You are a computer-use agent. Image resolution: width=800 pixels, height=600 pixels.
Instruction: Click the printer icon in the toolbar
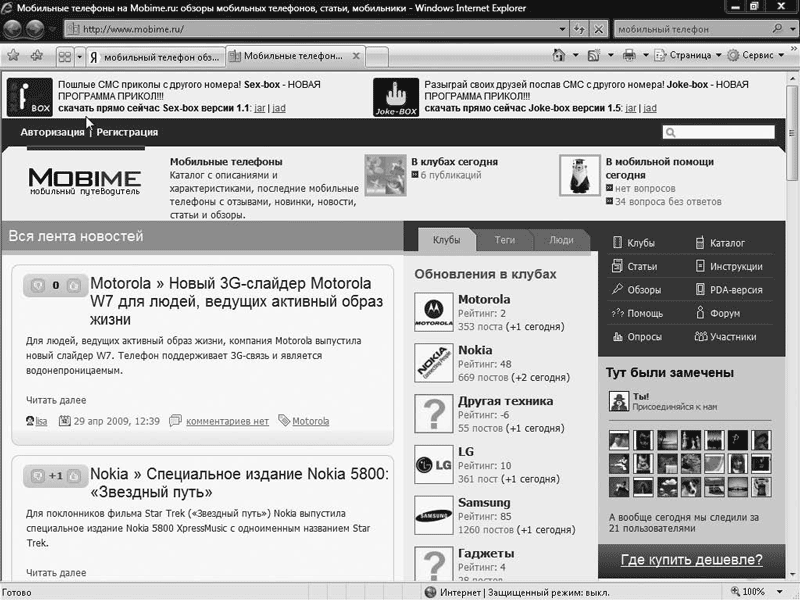click(628, 55)
